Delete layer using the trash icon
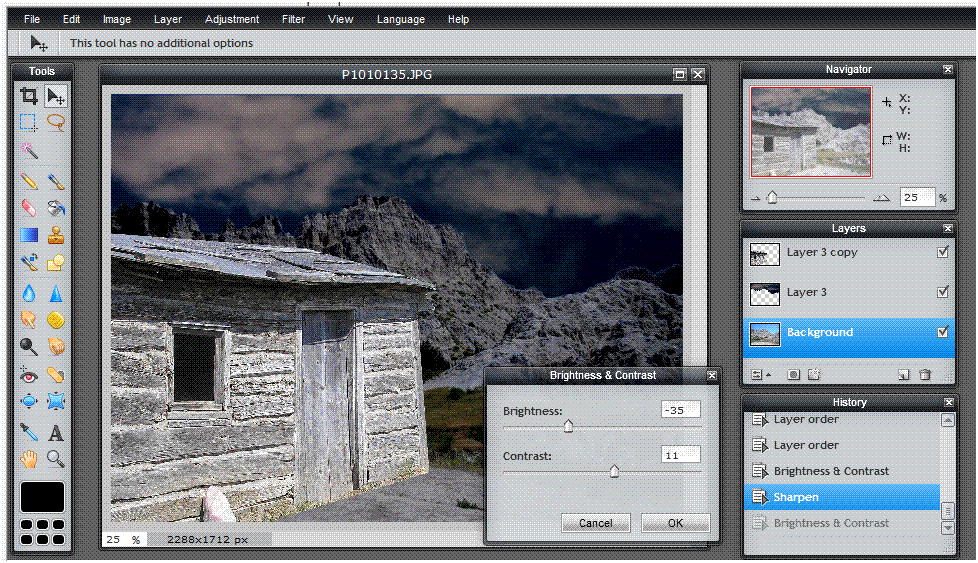The image size is (978, 563). click(925, 375)
